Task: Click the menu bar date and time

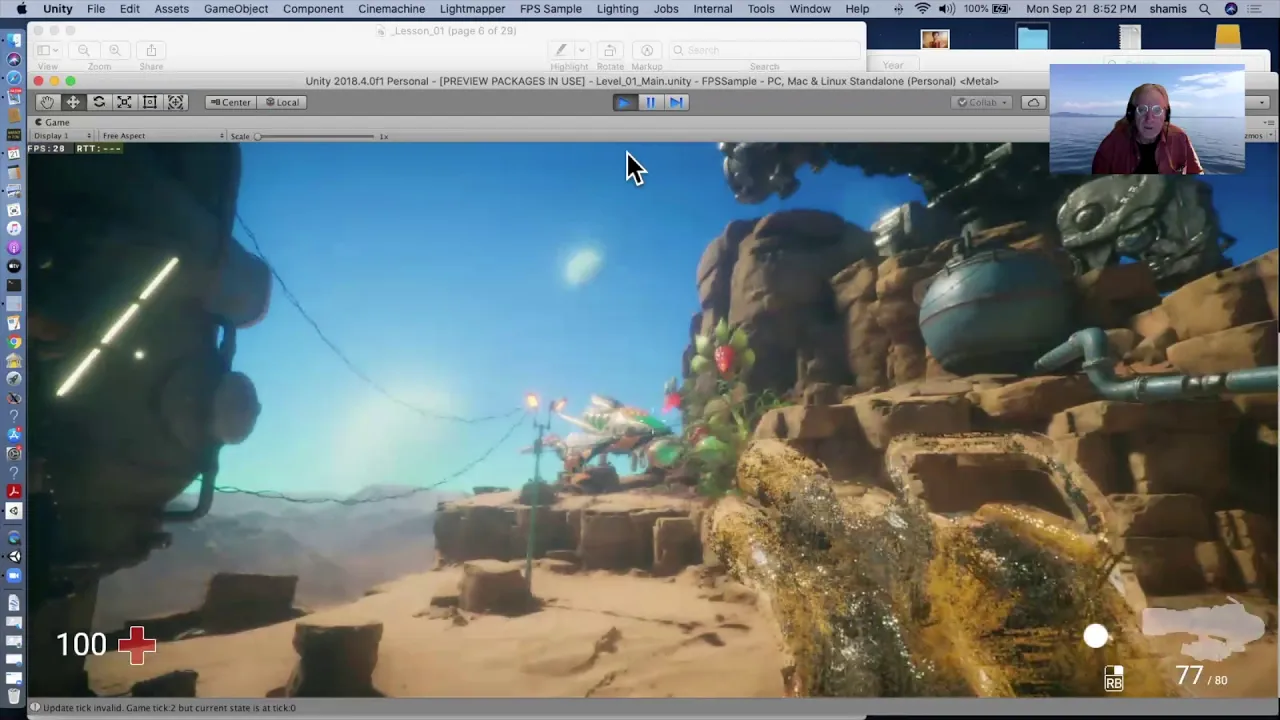Action: pos(1082,9)
